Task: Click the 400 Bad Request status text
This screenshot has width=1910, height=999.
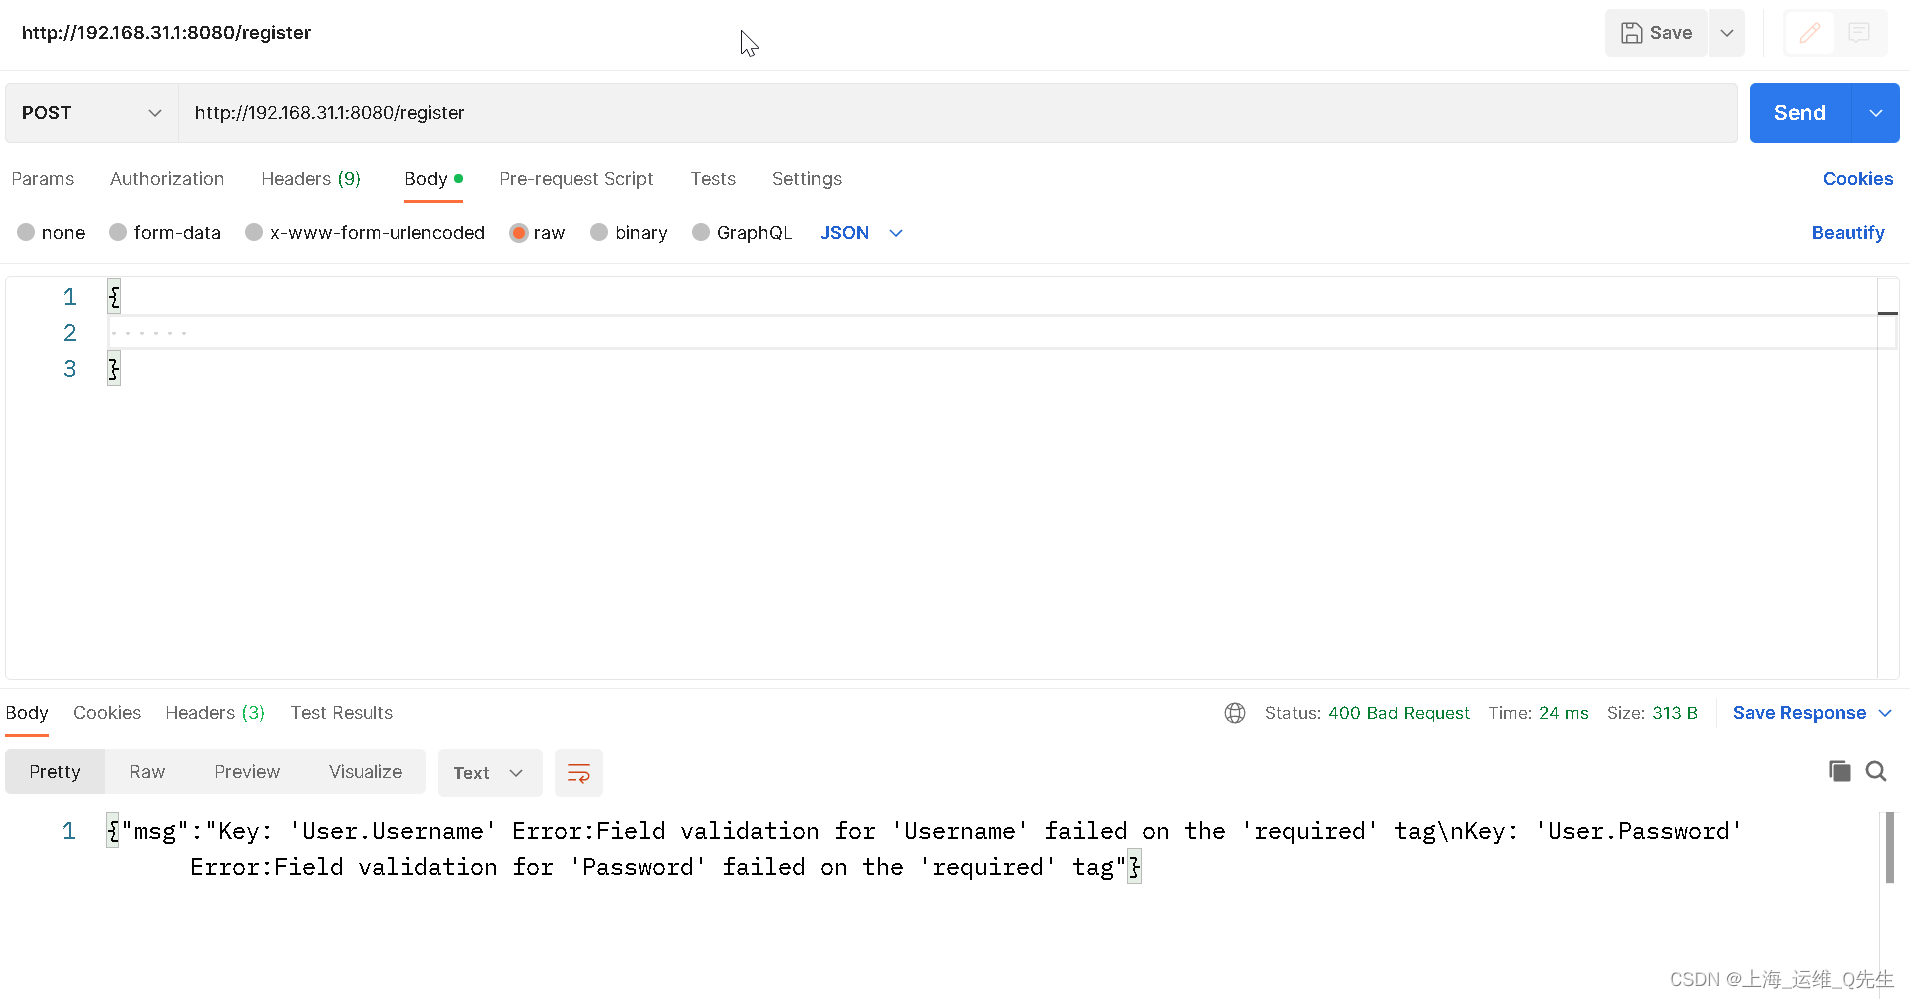Action: click(1398, 713)
